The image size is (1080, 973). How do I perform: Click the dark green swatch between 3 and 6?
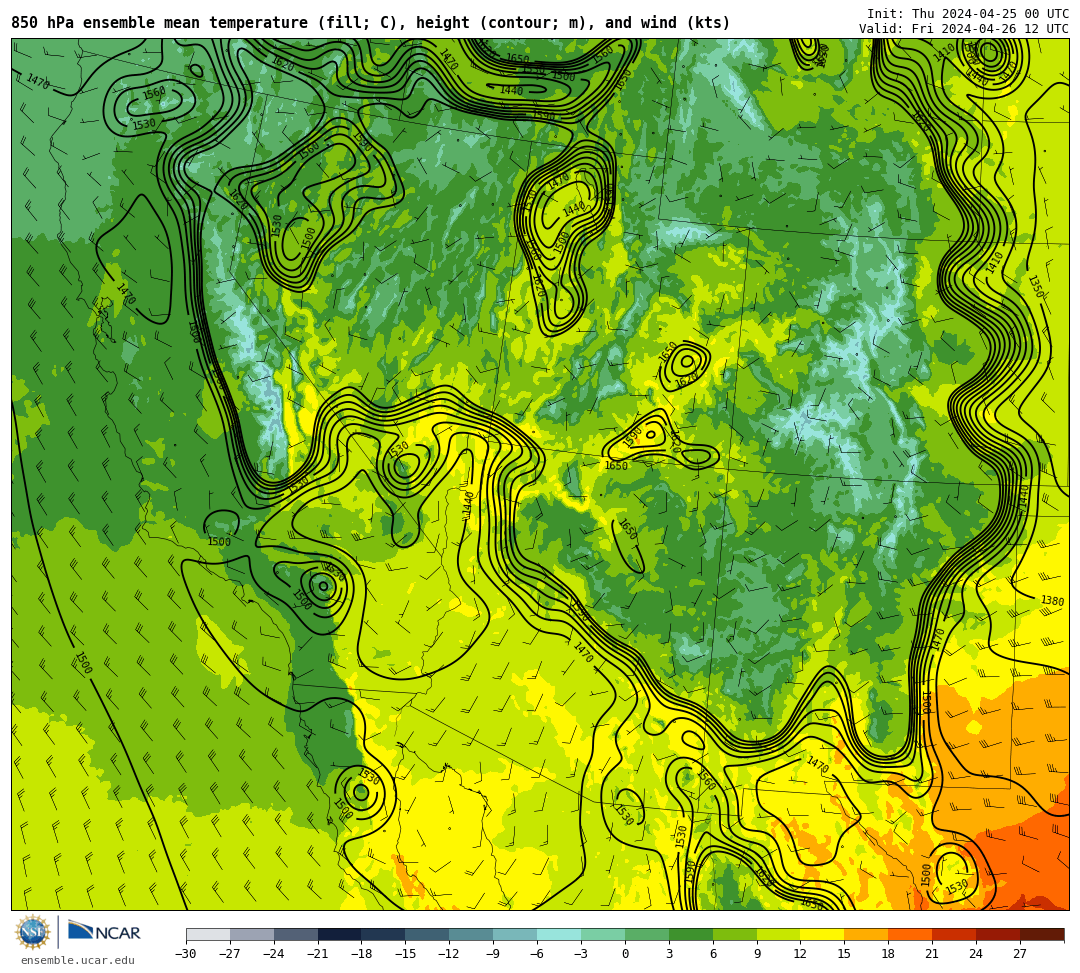(x=691, y=934)
